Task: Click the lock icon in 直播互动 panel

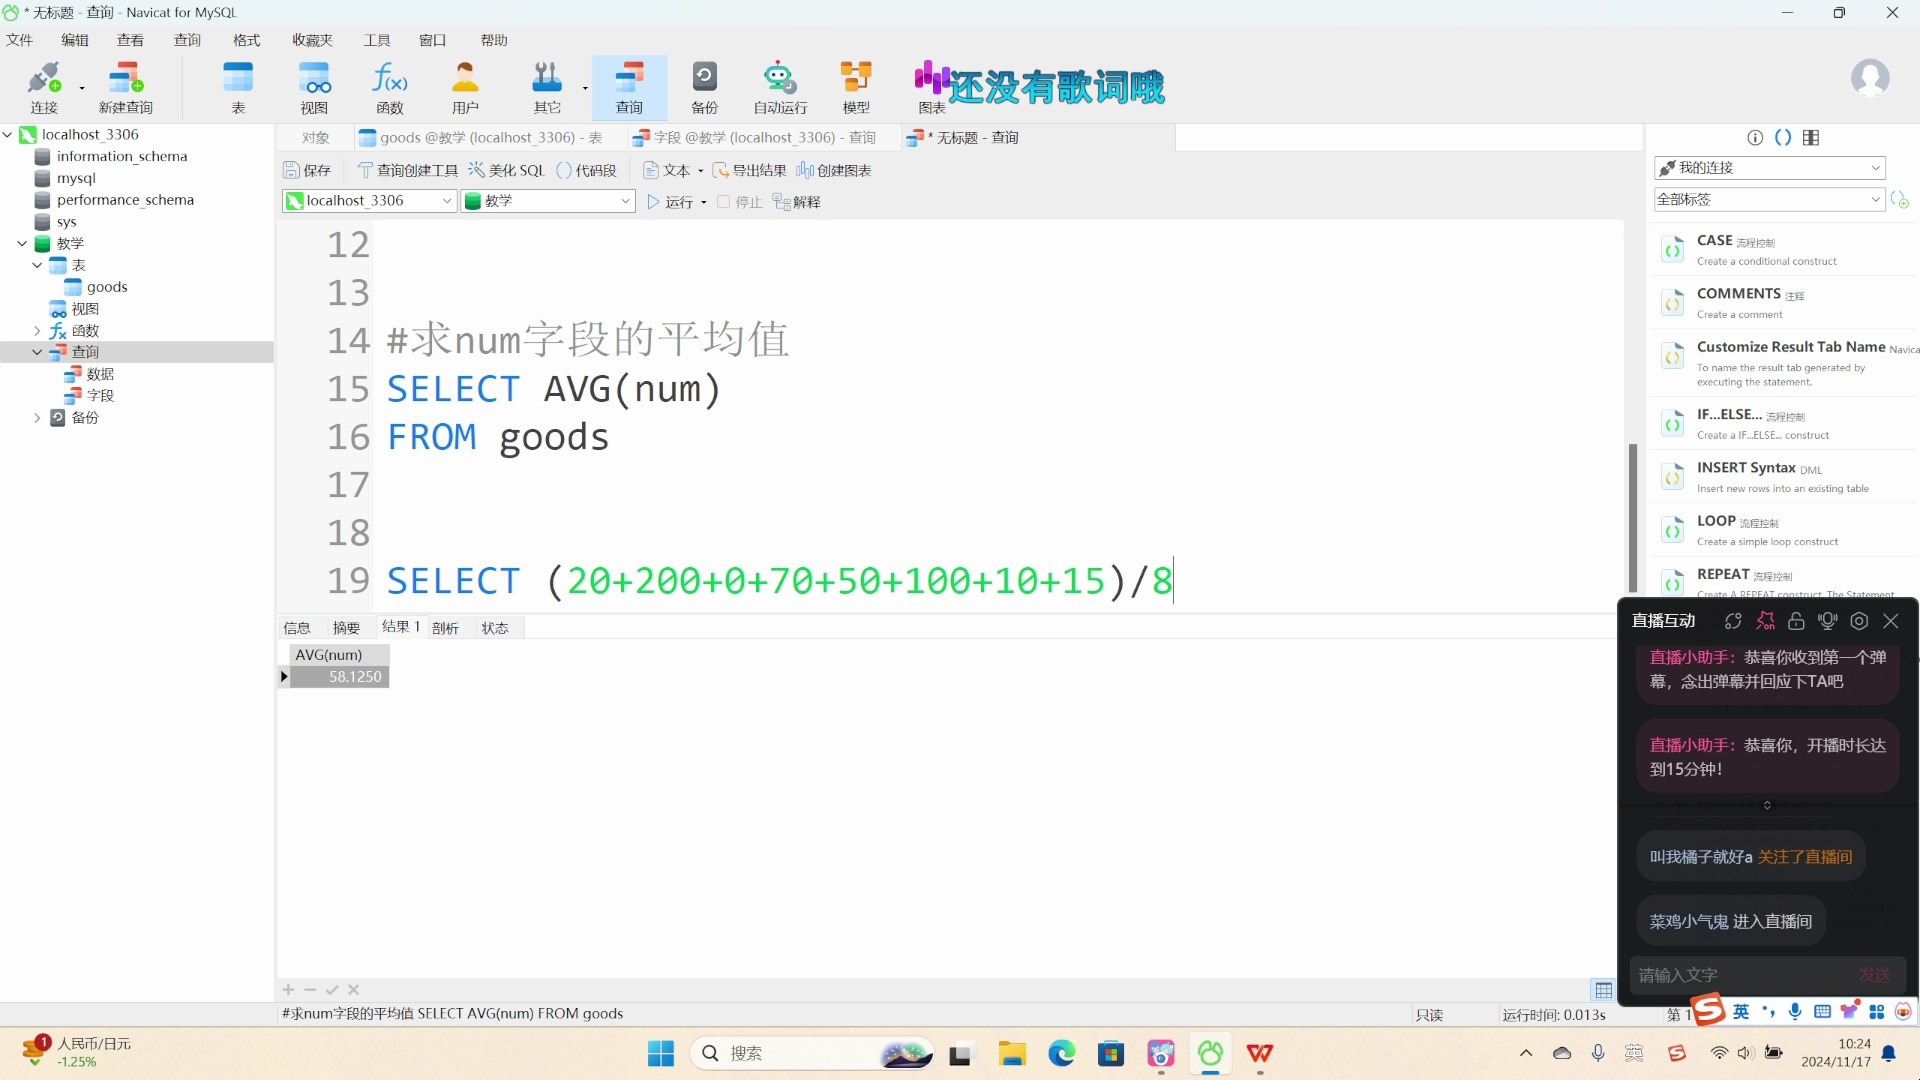Action: [1796, 621]
